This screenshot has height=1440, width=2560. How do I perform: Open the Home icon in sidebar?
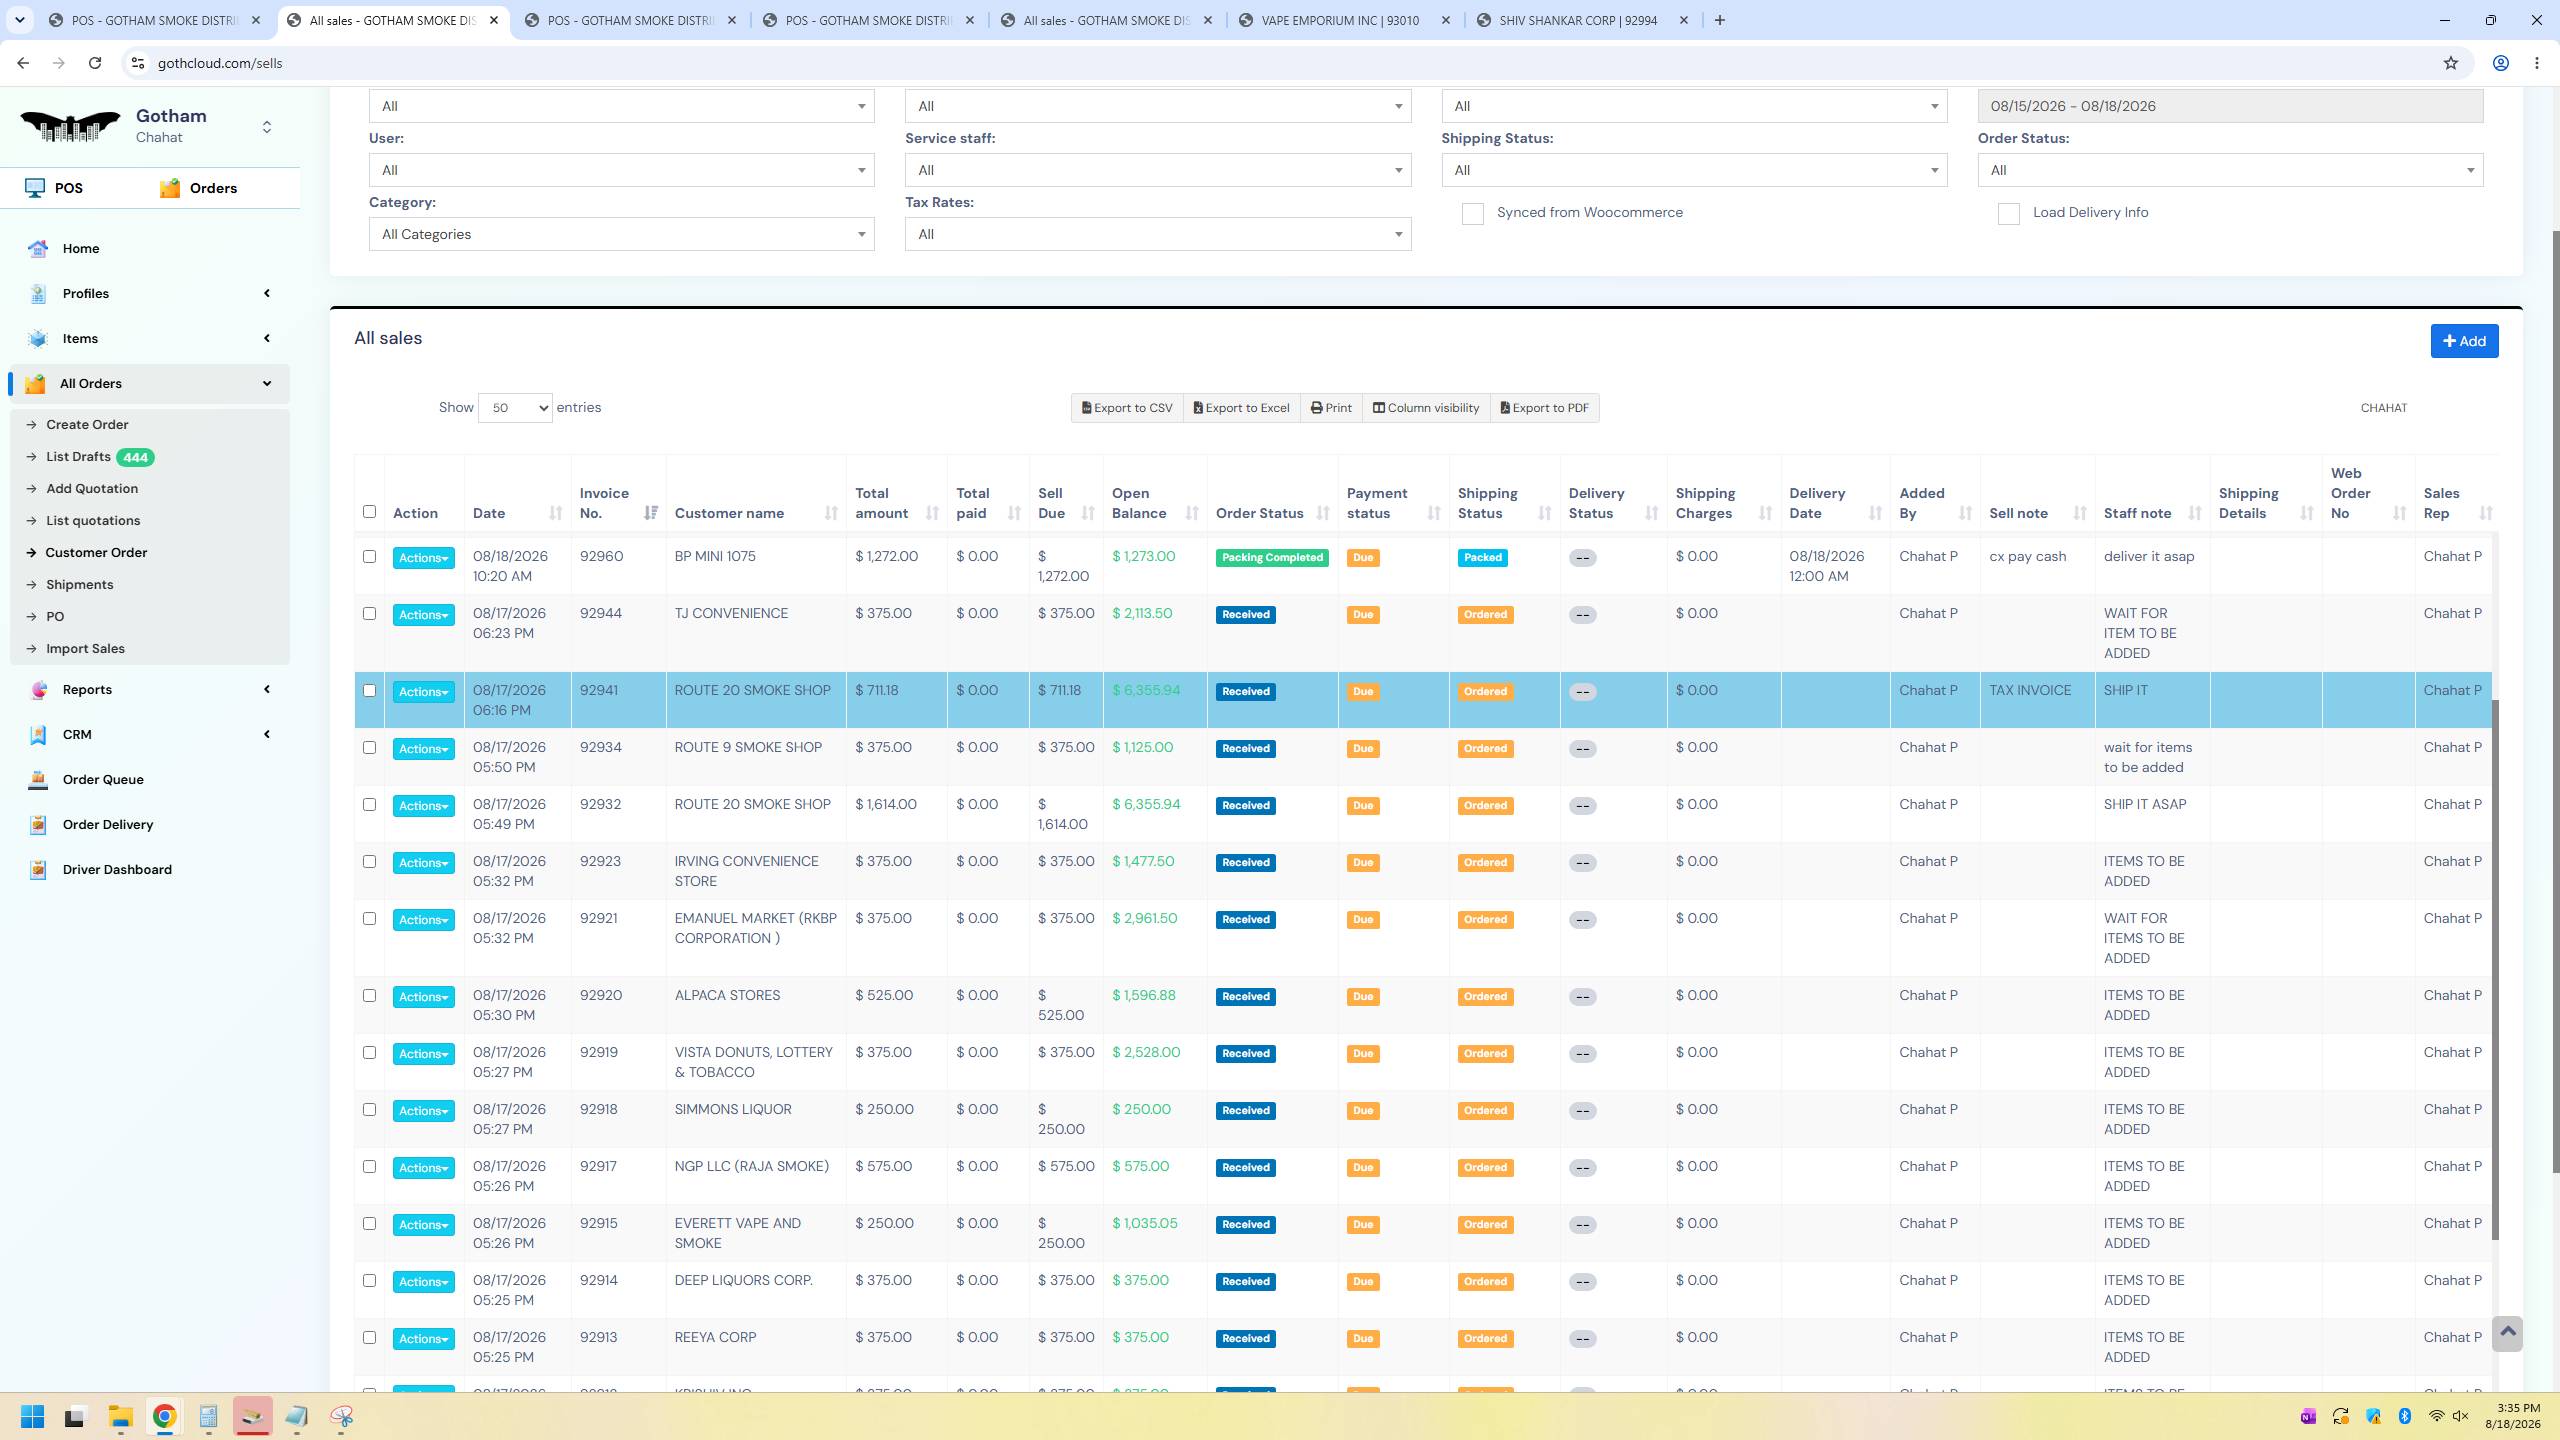click(x=38, y=249)
